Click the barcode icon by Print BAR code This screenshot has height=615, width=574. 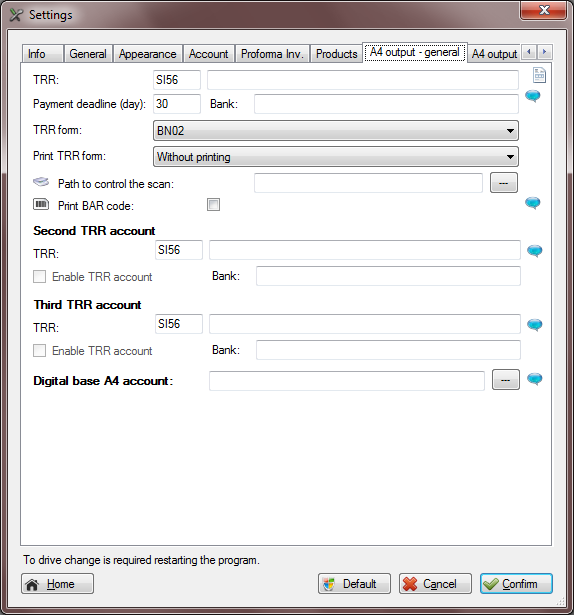(41, 204)
